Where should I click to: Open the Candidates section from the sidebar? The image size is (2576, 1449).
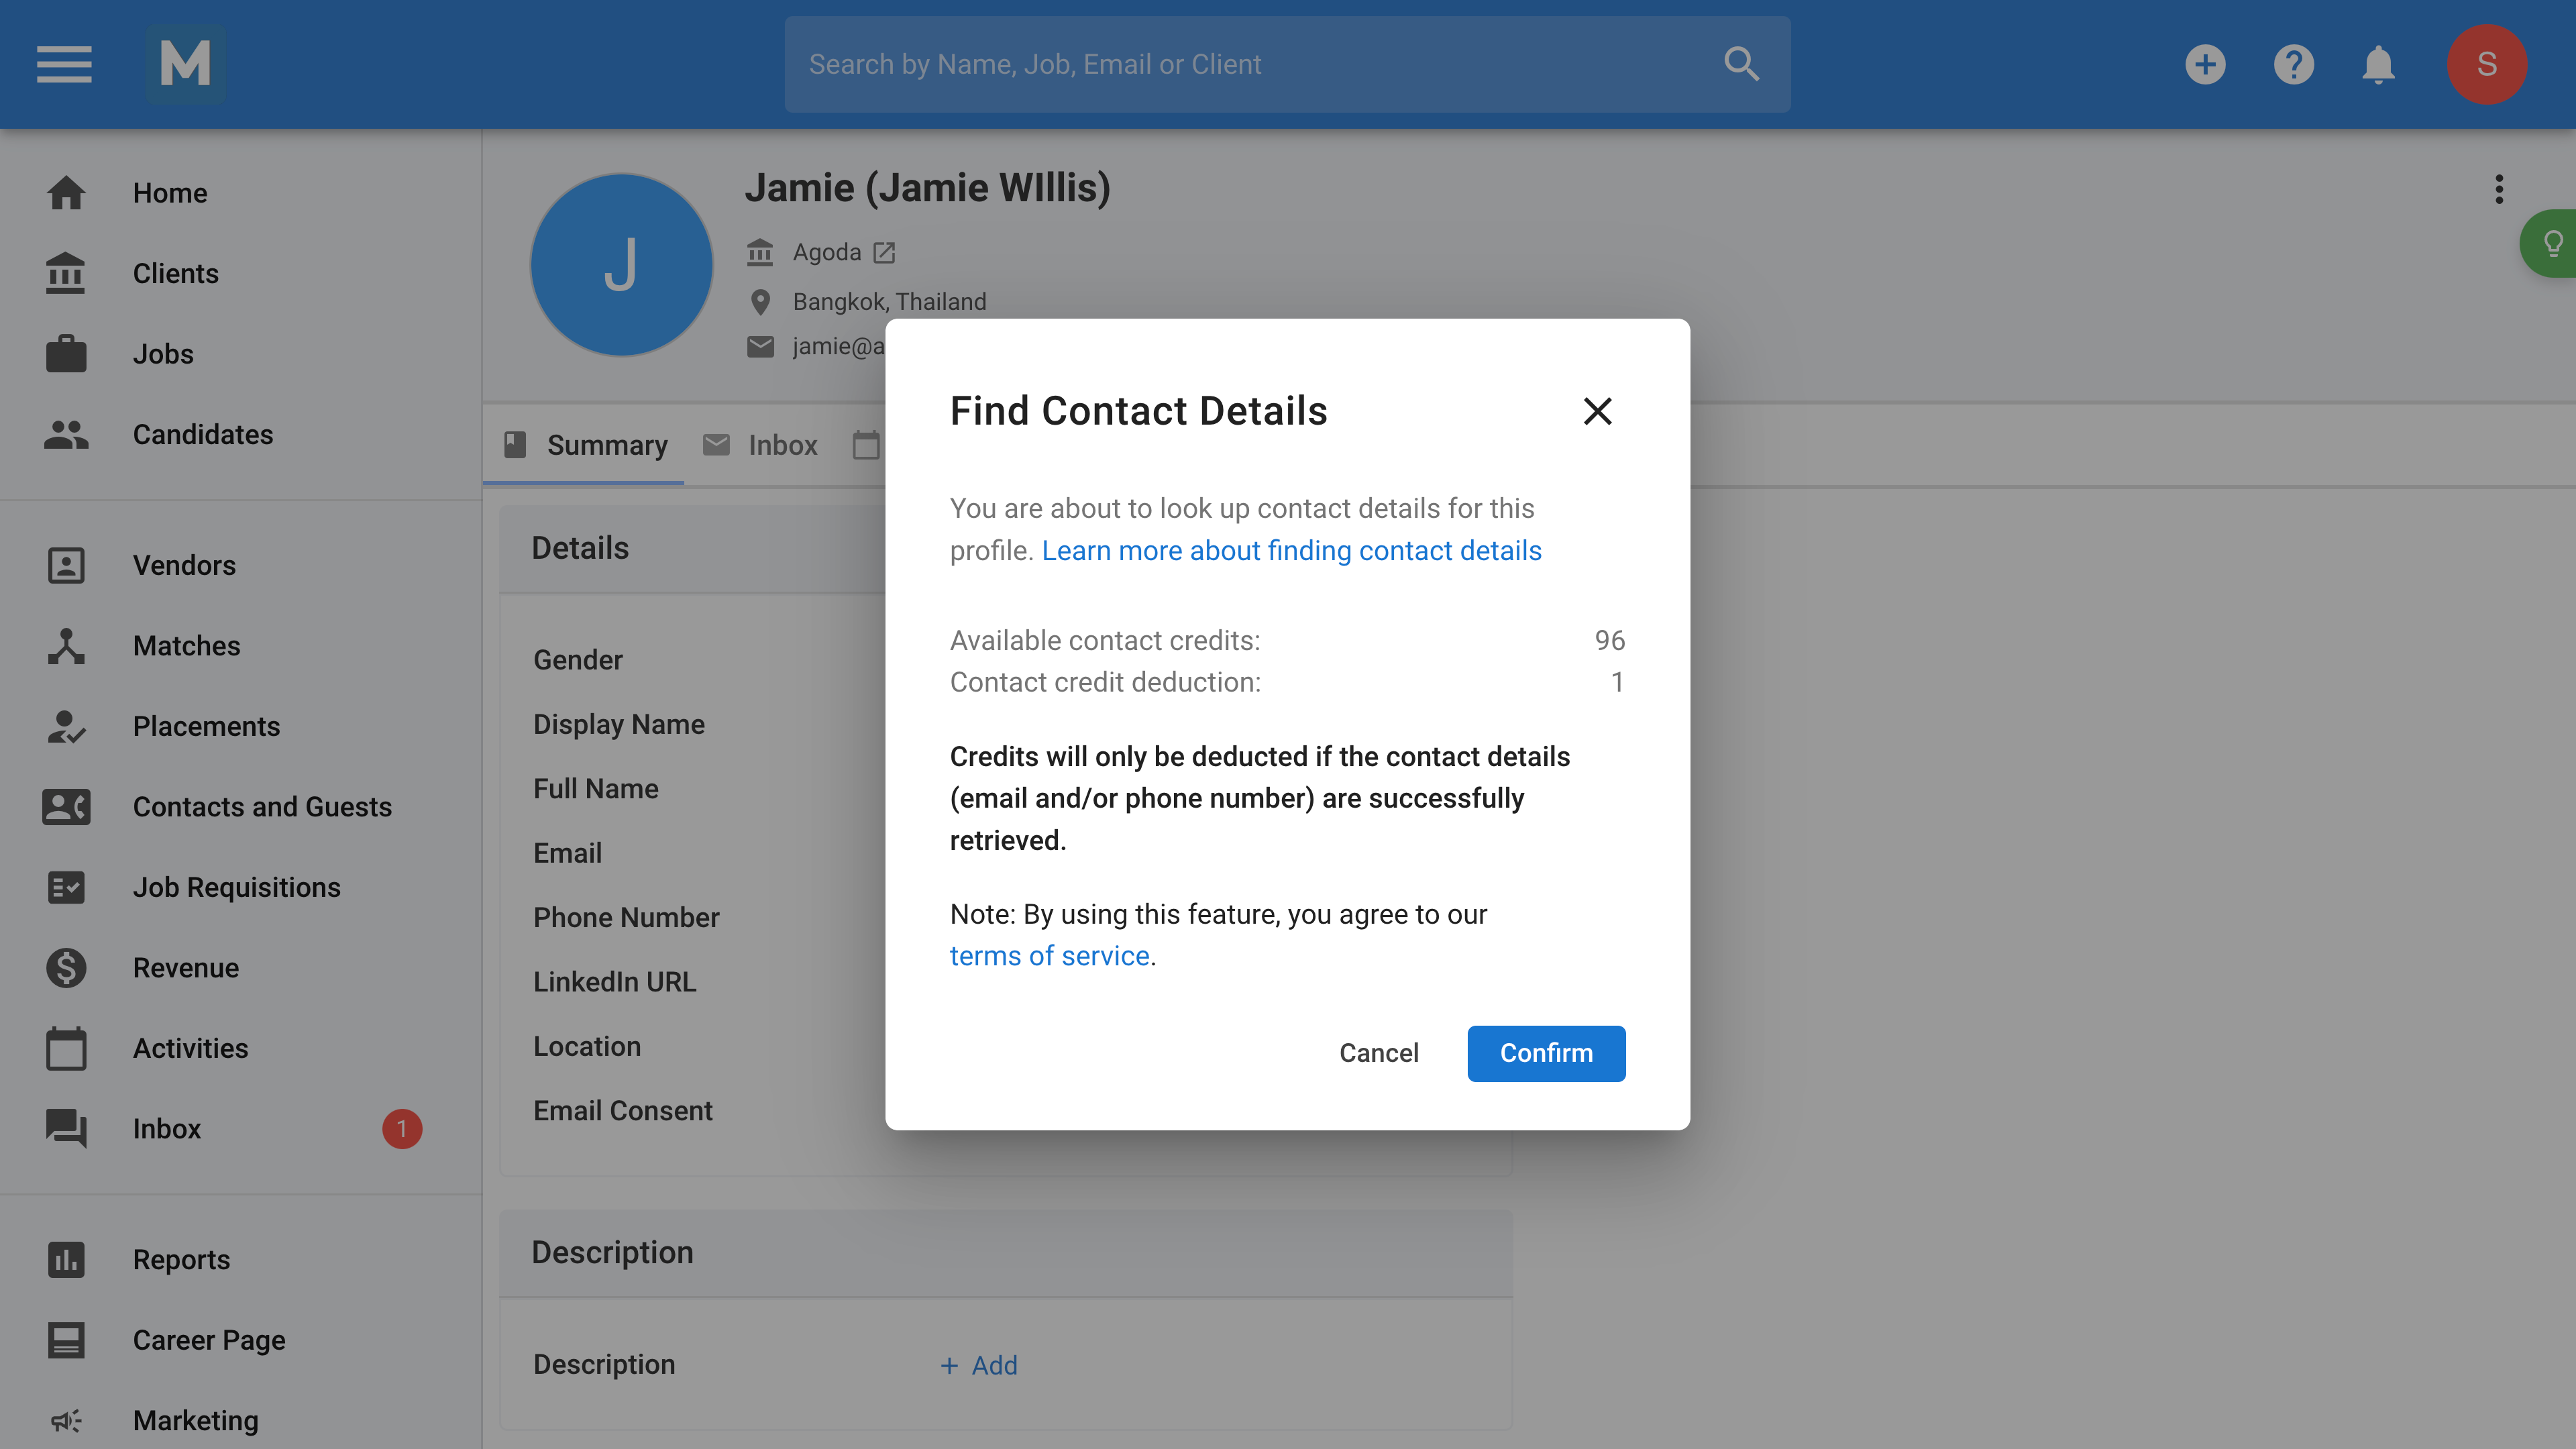pyautogui.click(x=203, y=434)
